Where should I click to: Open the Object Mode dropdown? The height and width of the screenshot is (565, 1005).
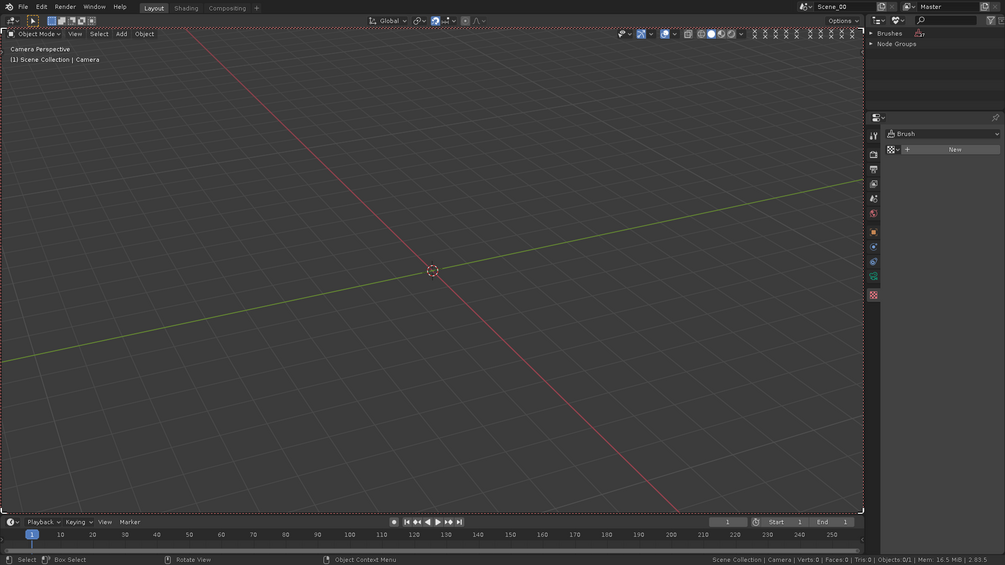click(34, 34)
